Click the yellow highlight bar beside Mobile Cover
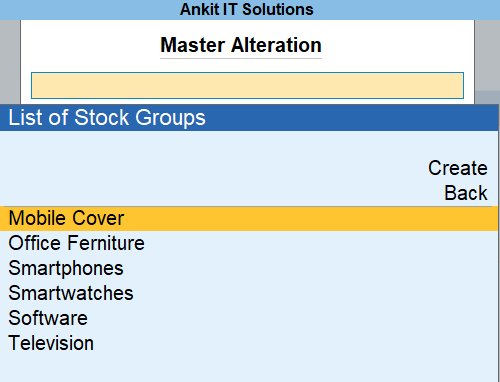 coord(310,218)
